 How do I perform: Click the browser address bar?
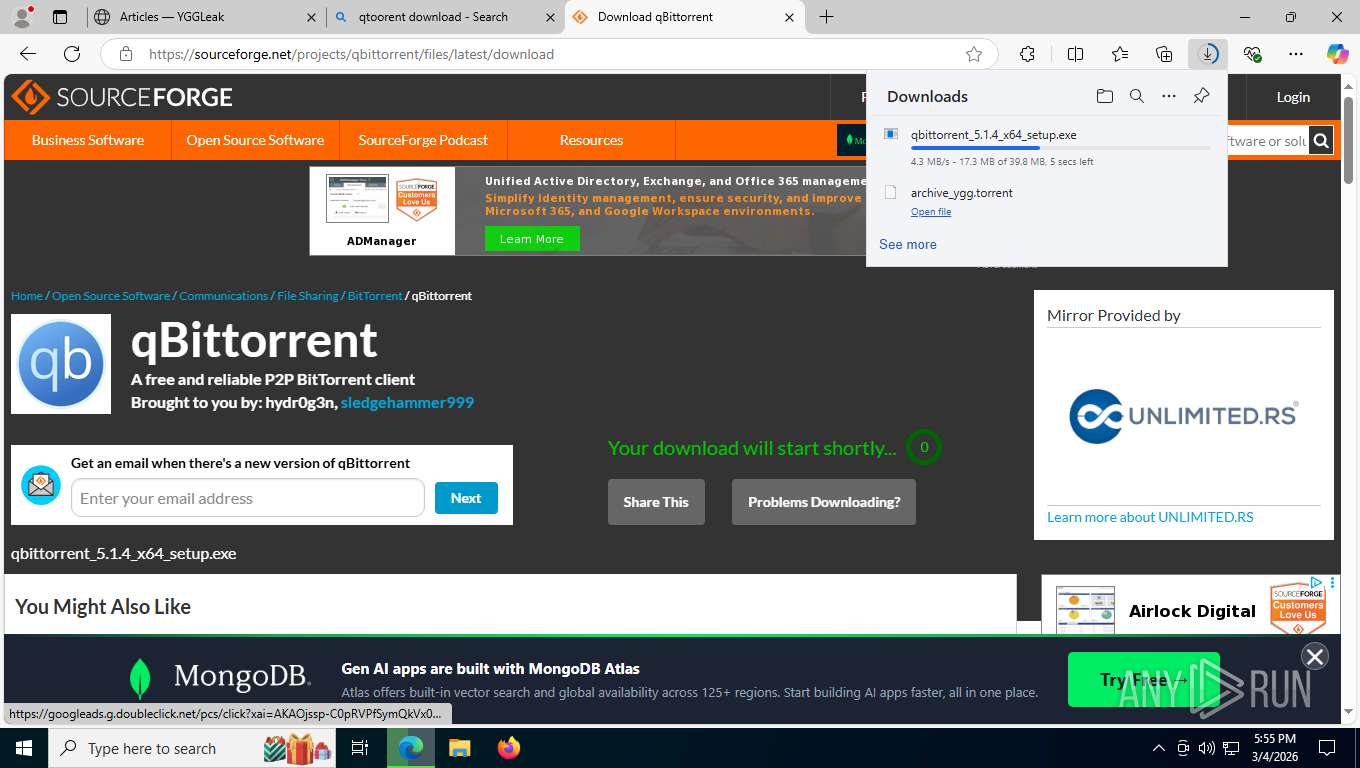tap(551, 54)
